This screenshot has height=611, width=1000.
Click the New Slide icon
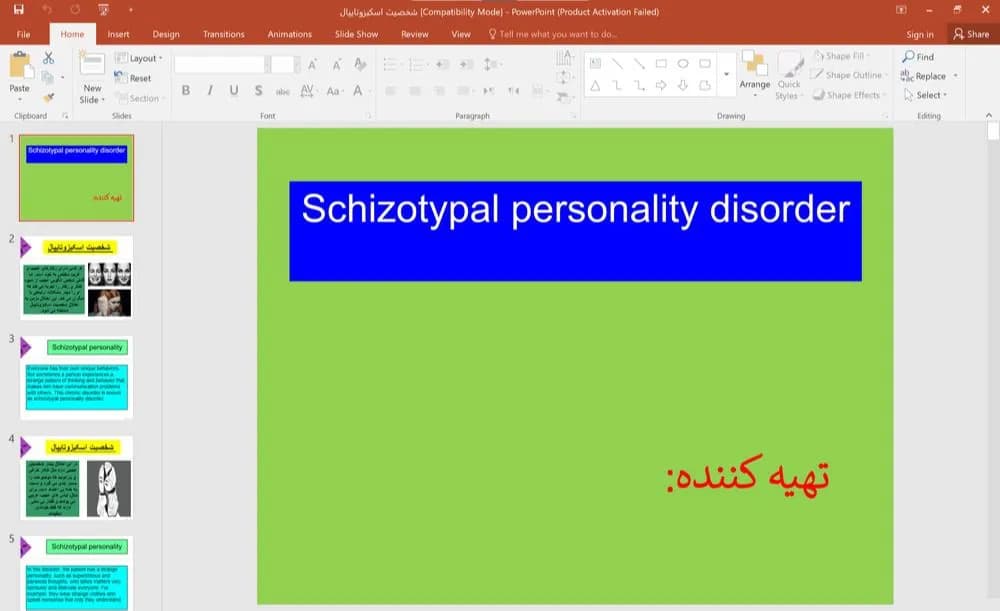pos(92,64)
